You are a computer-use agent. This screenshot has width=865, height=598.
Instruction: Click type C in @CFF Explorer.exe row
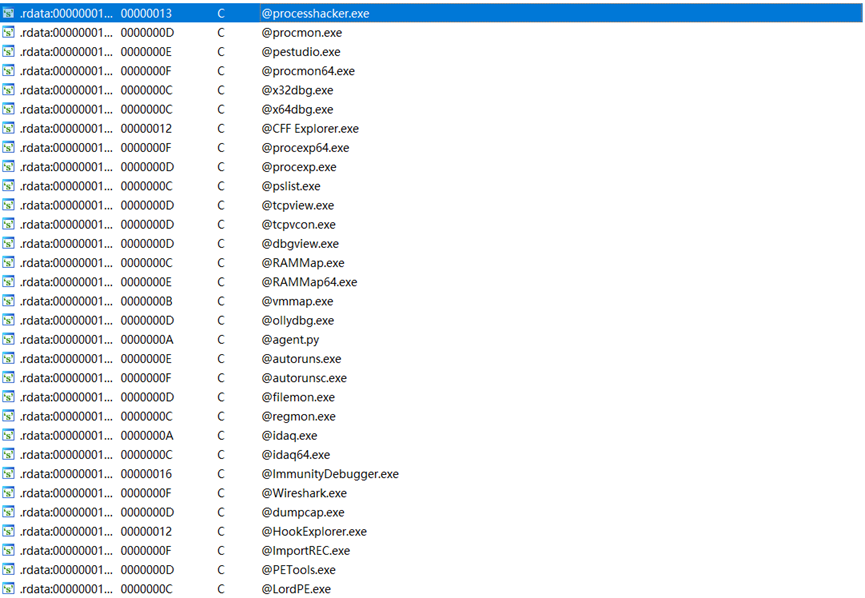221,129
